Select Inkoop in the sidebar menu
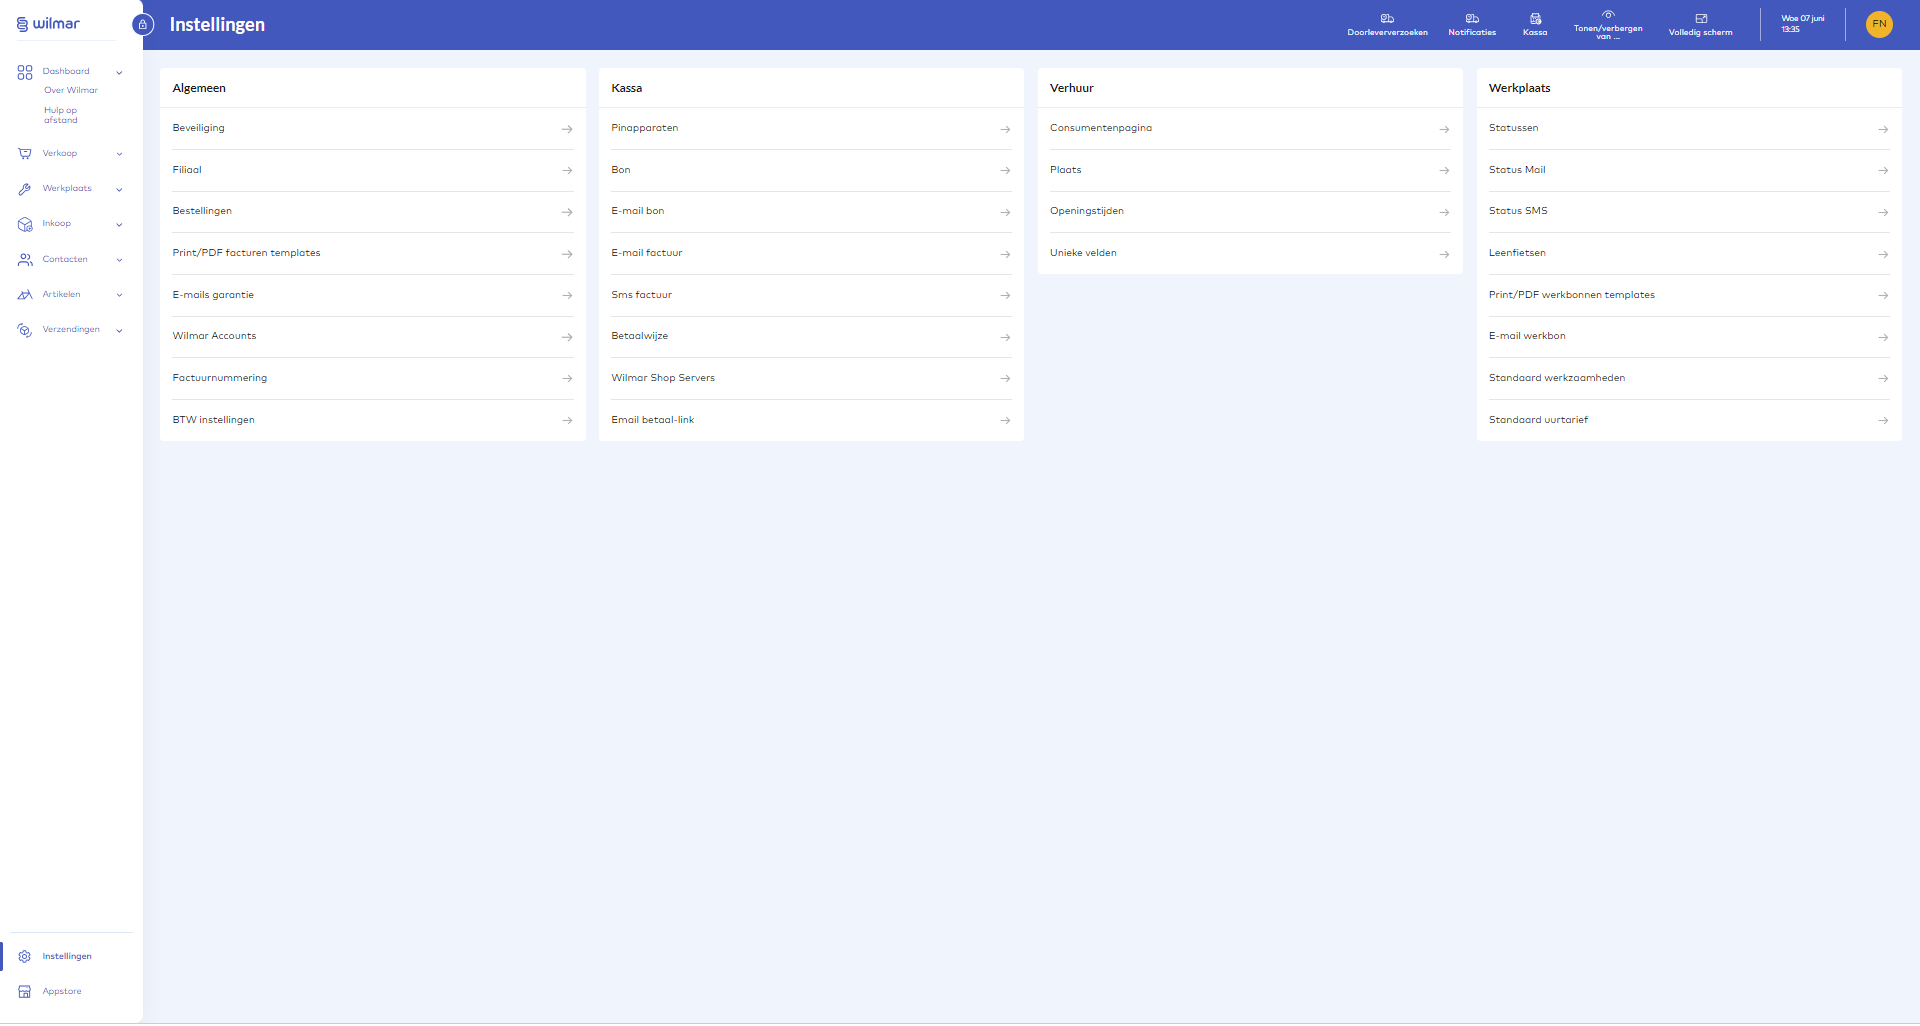This screenshot has height=1026, width=1920. (x=56, y=224)
